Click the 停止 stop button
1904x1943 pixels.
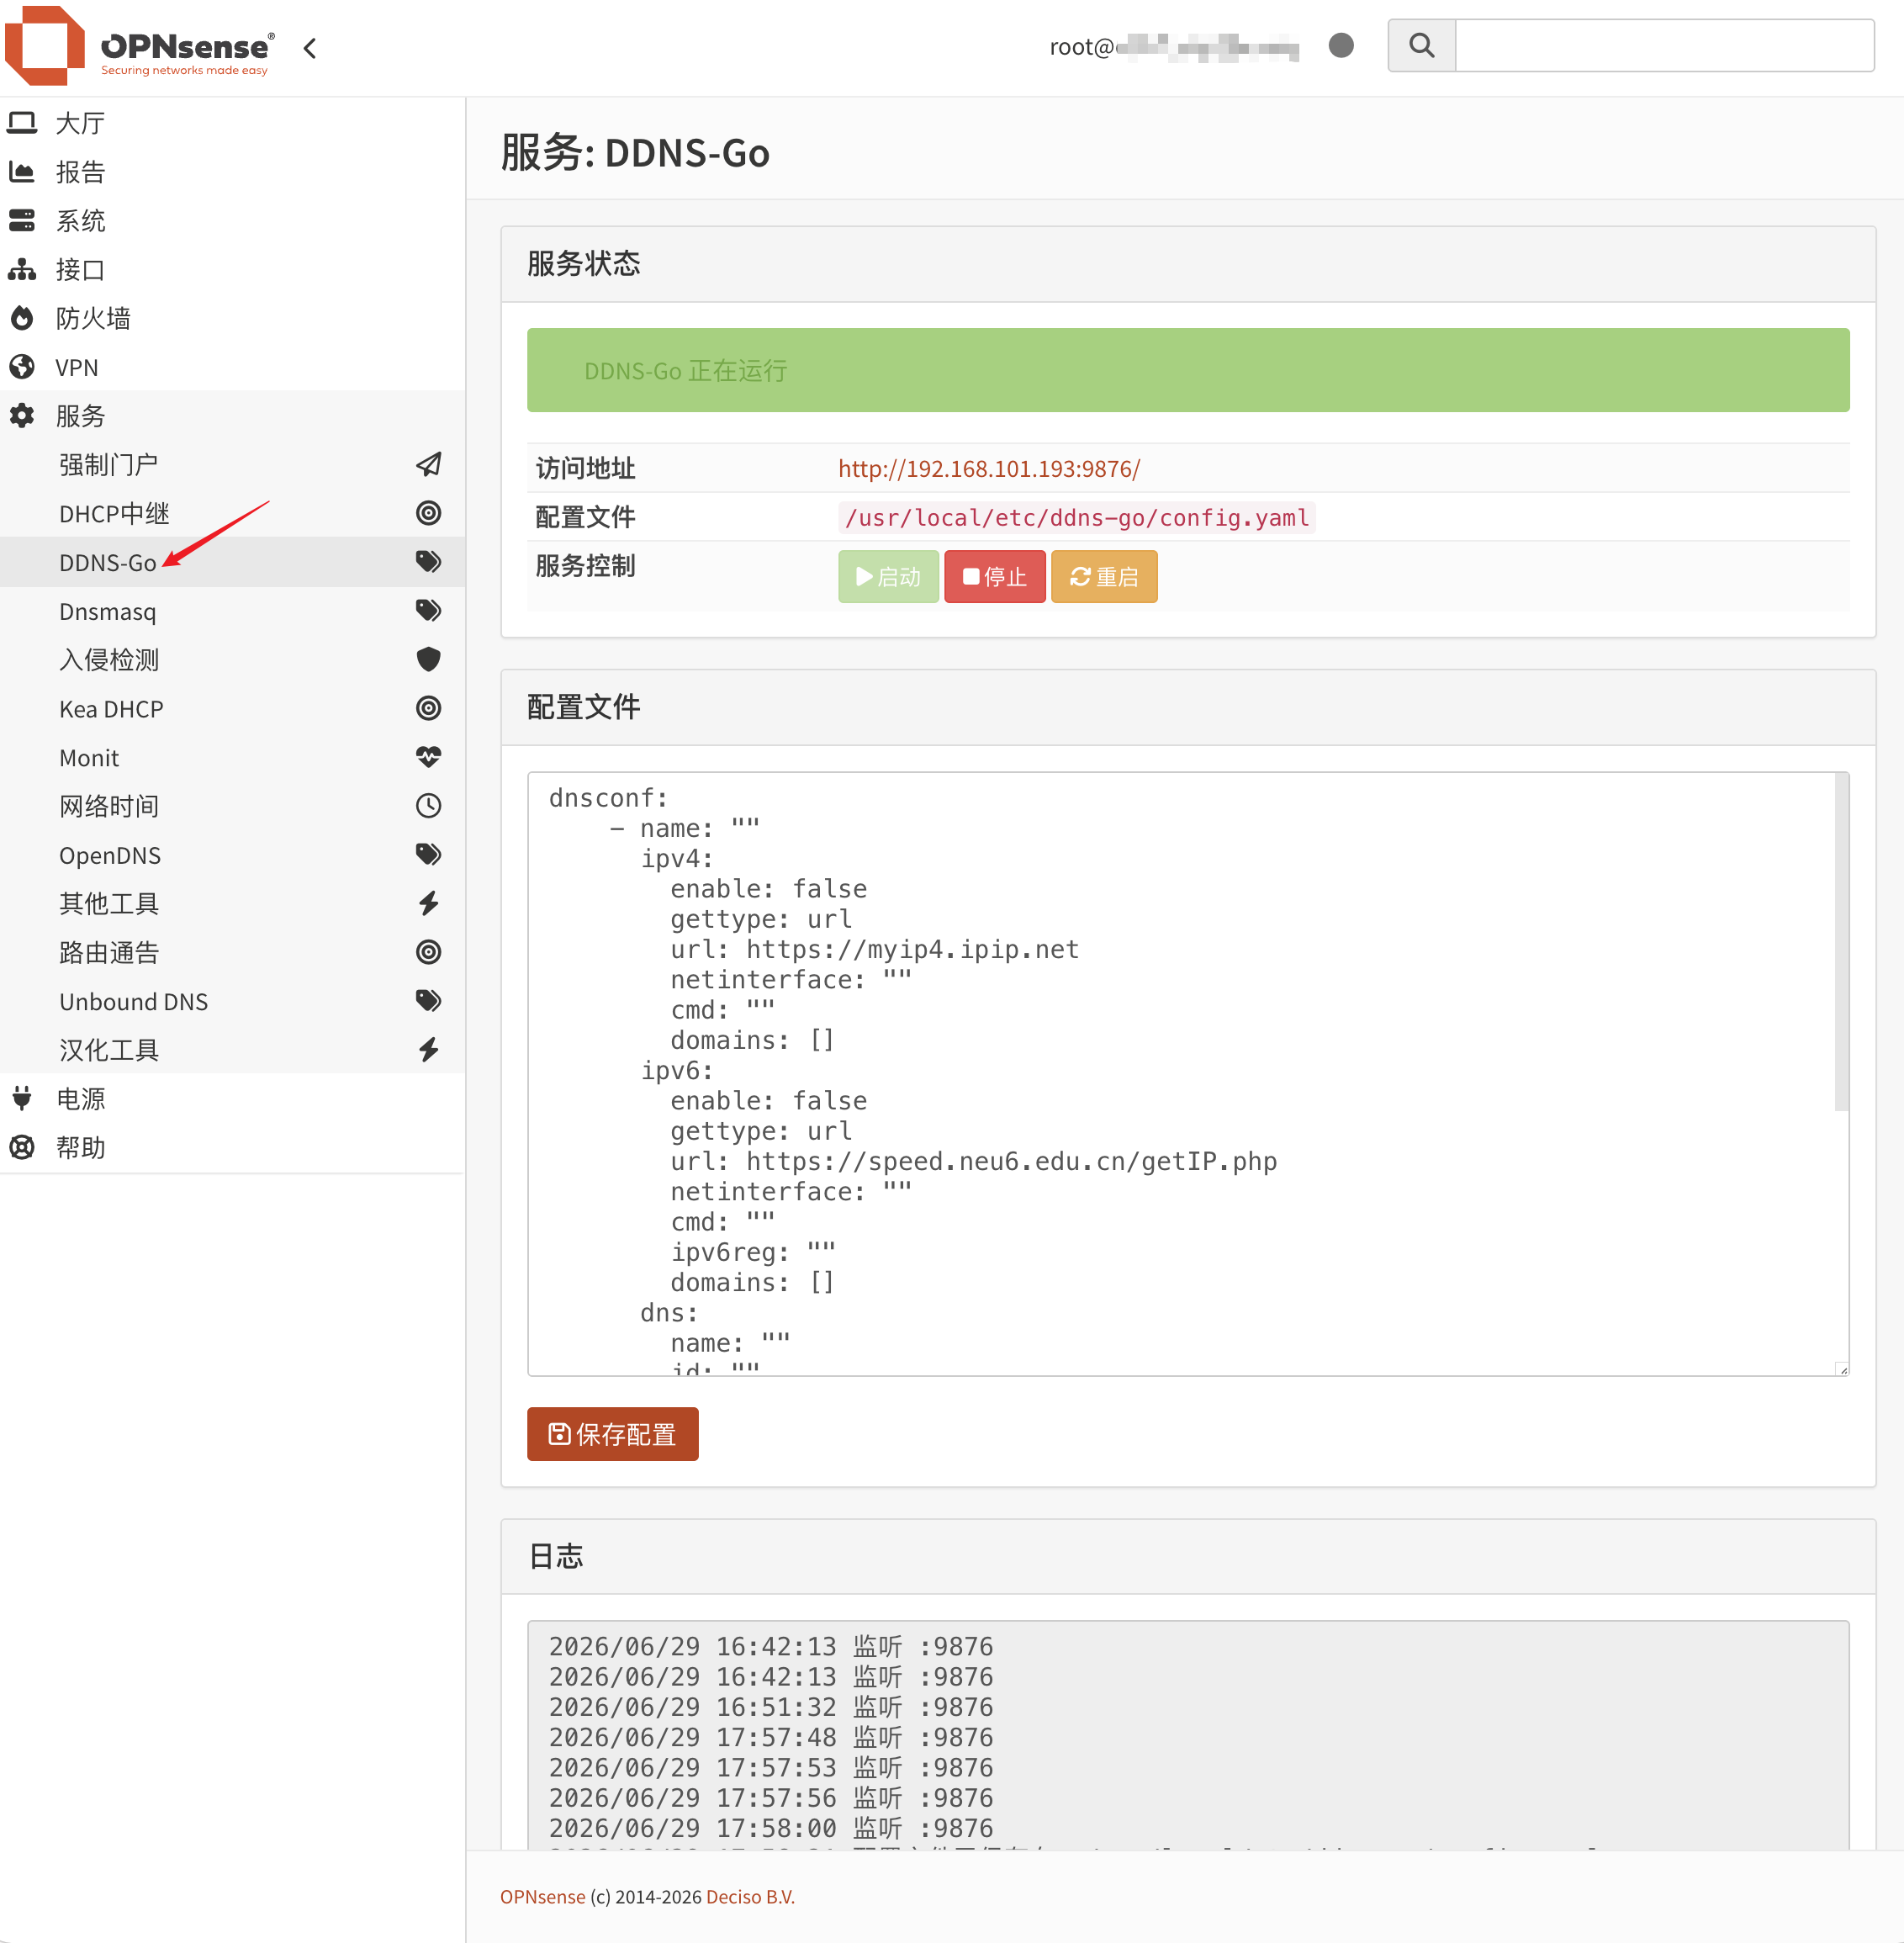995,577
